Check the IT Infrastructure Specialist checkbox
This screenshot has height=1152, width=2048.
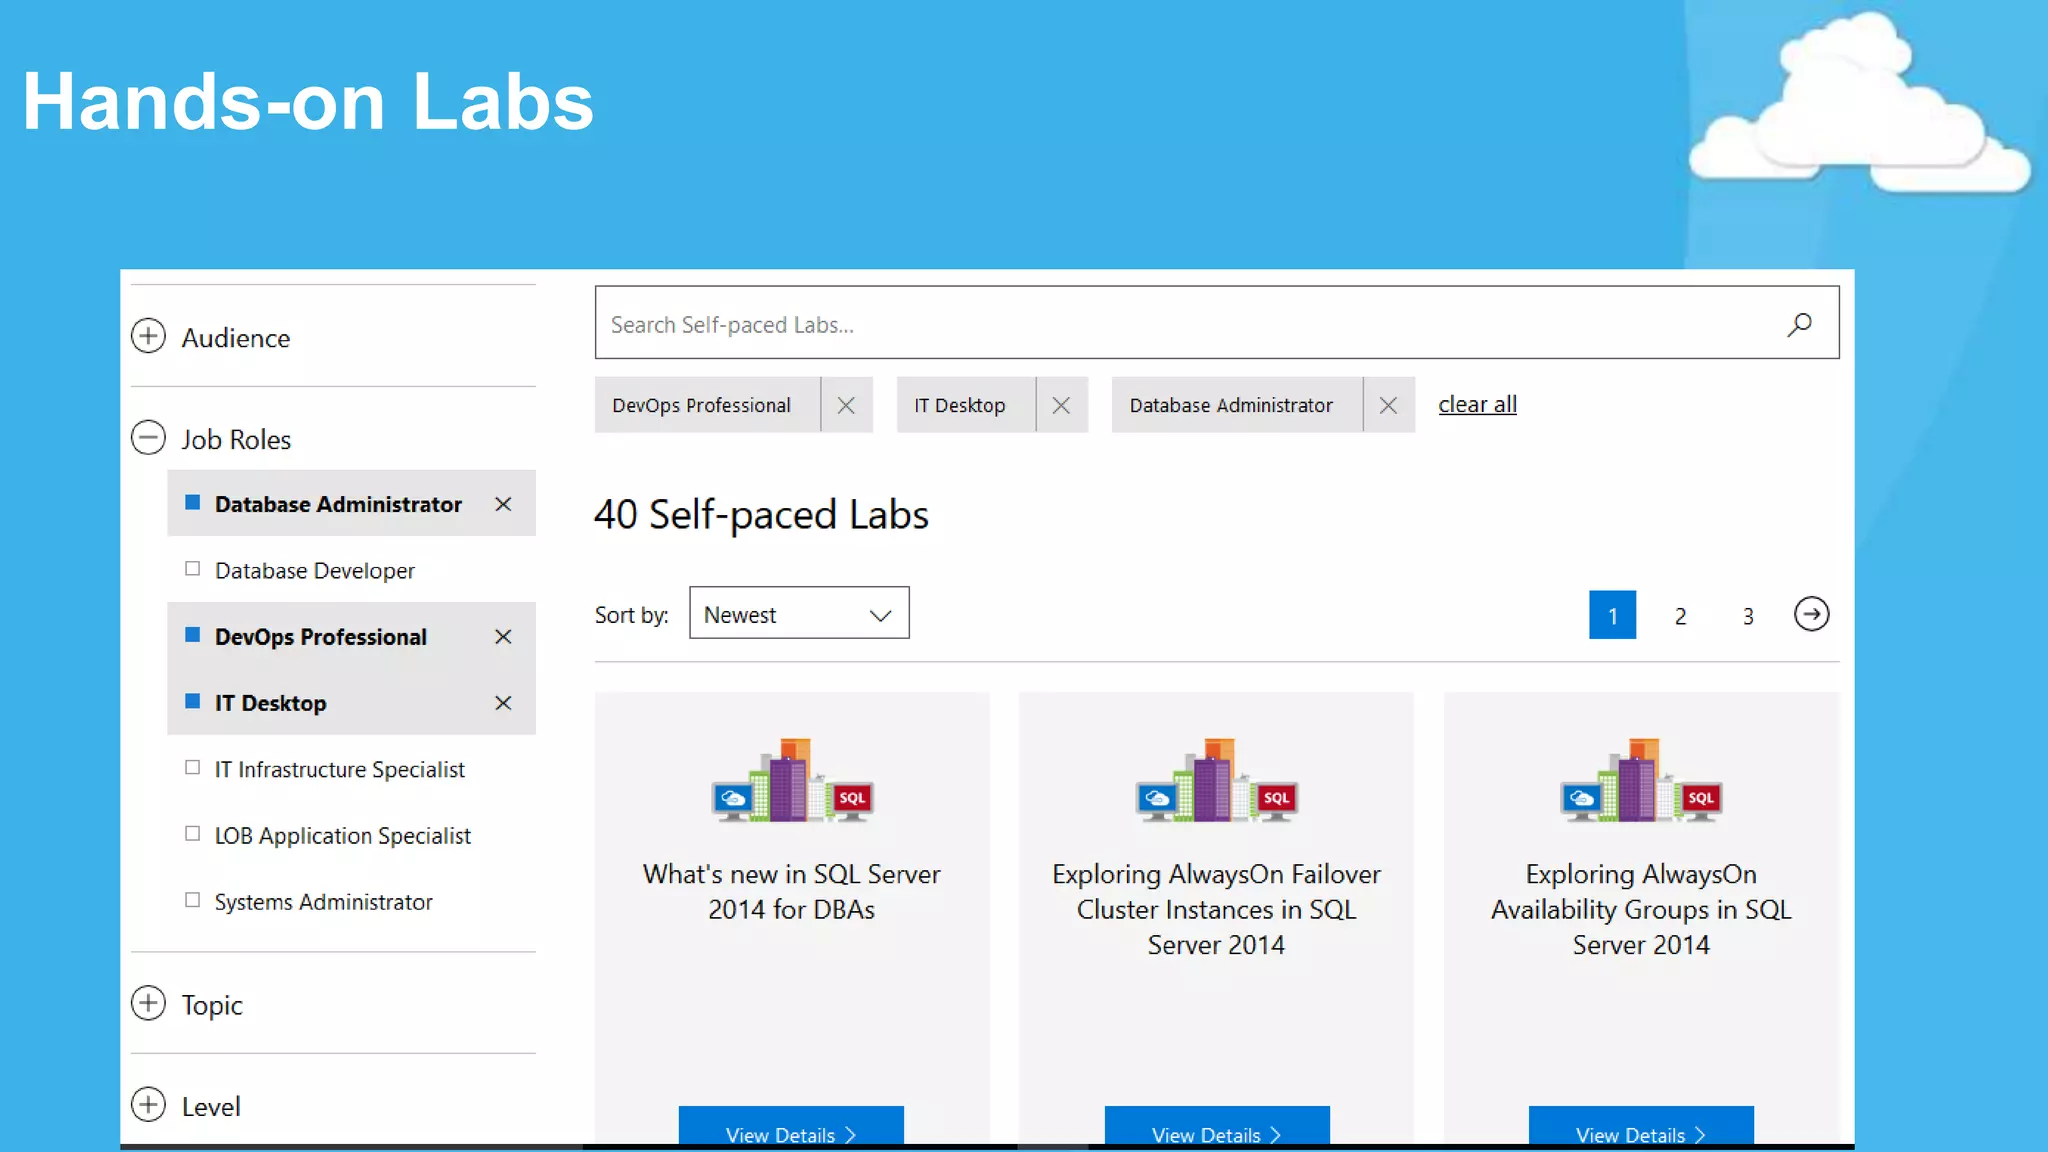click(x=192, y=768)
